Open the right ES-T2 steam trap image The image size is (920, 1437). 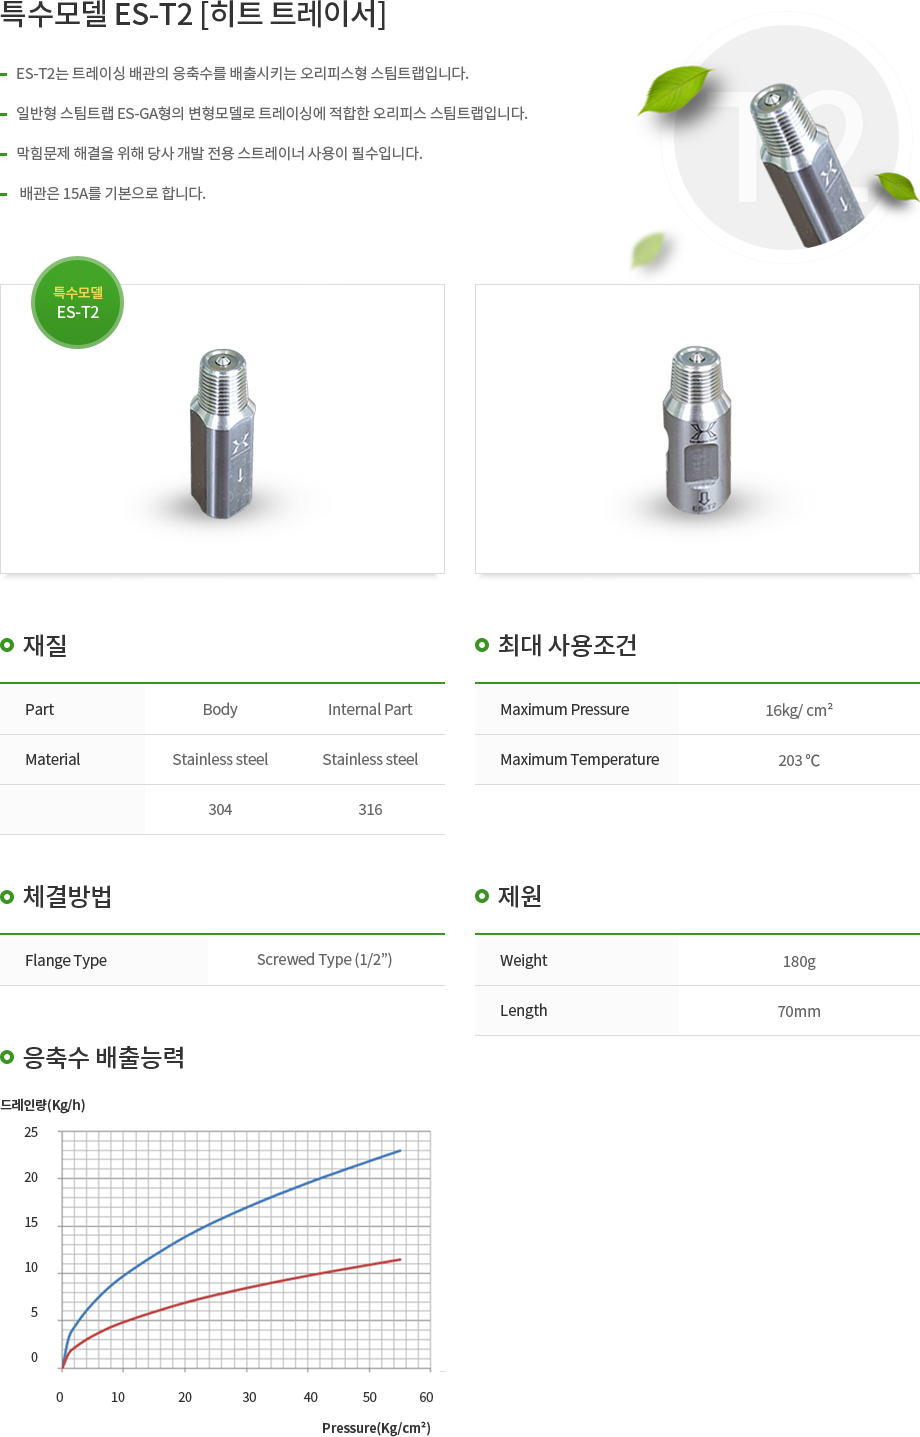pyautogui.click(x=697, y=429)
